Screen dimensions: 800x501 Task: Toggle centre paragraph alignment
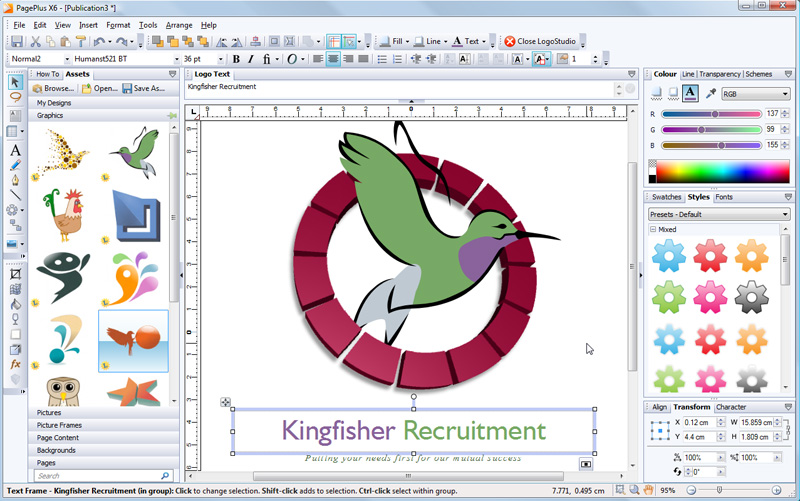(x=333, y=59)
